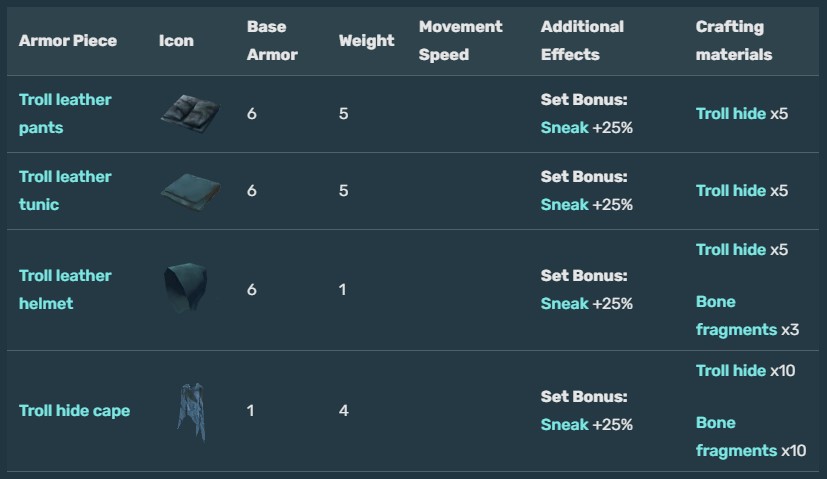Open the Troll hide cape link
The width and height of the screenshot is (827, 479).
point(74,410)
